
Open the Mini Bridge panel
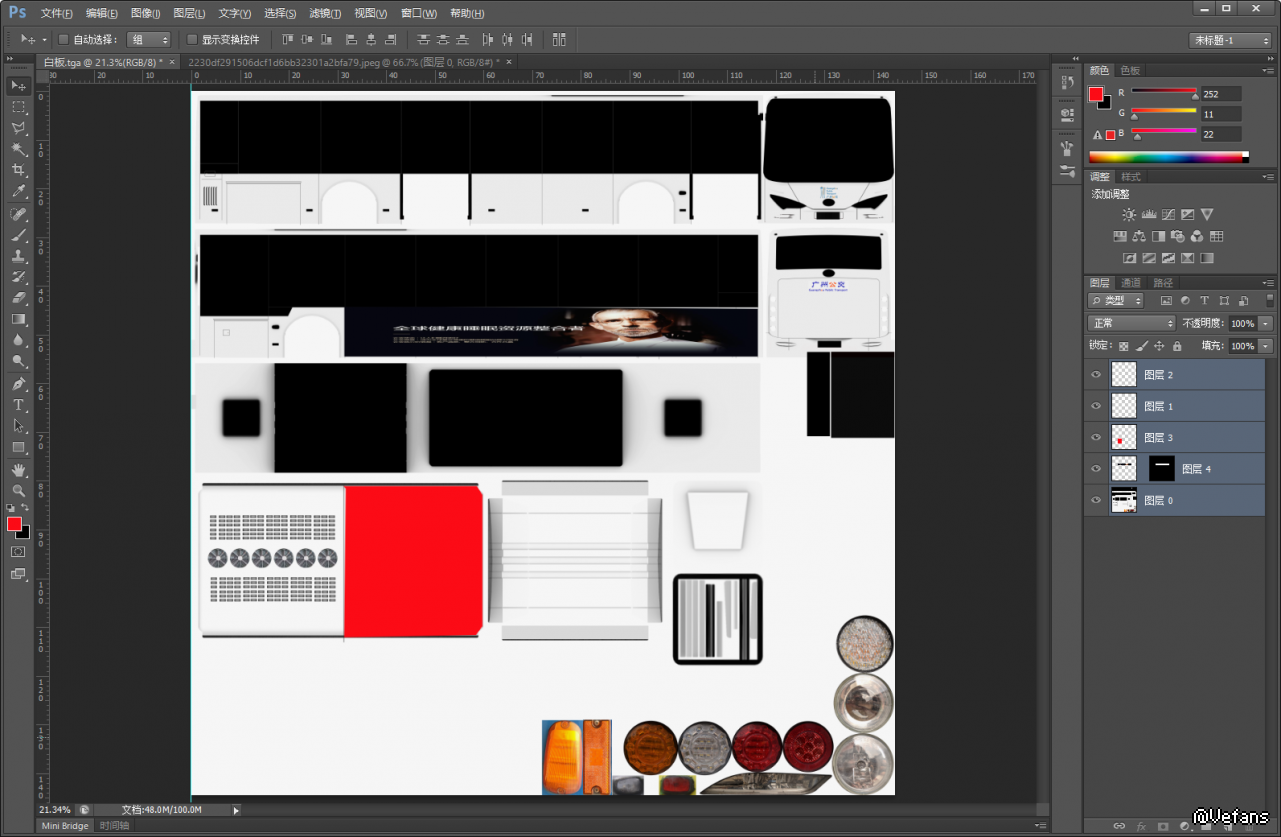pos(65,826)
